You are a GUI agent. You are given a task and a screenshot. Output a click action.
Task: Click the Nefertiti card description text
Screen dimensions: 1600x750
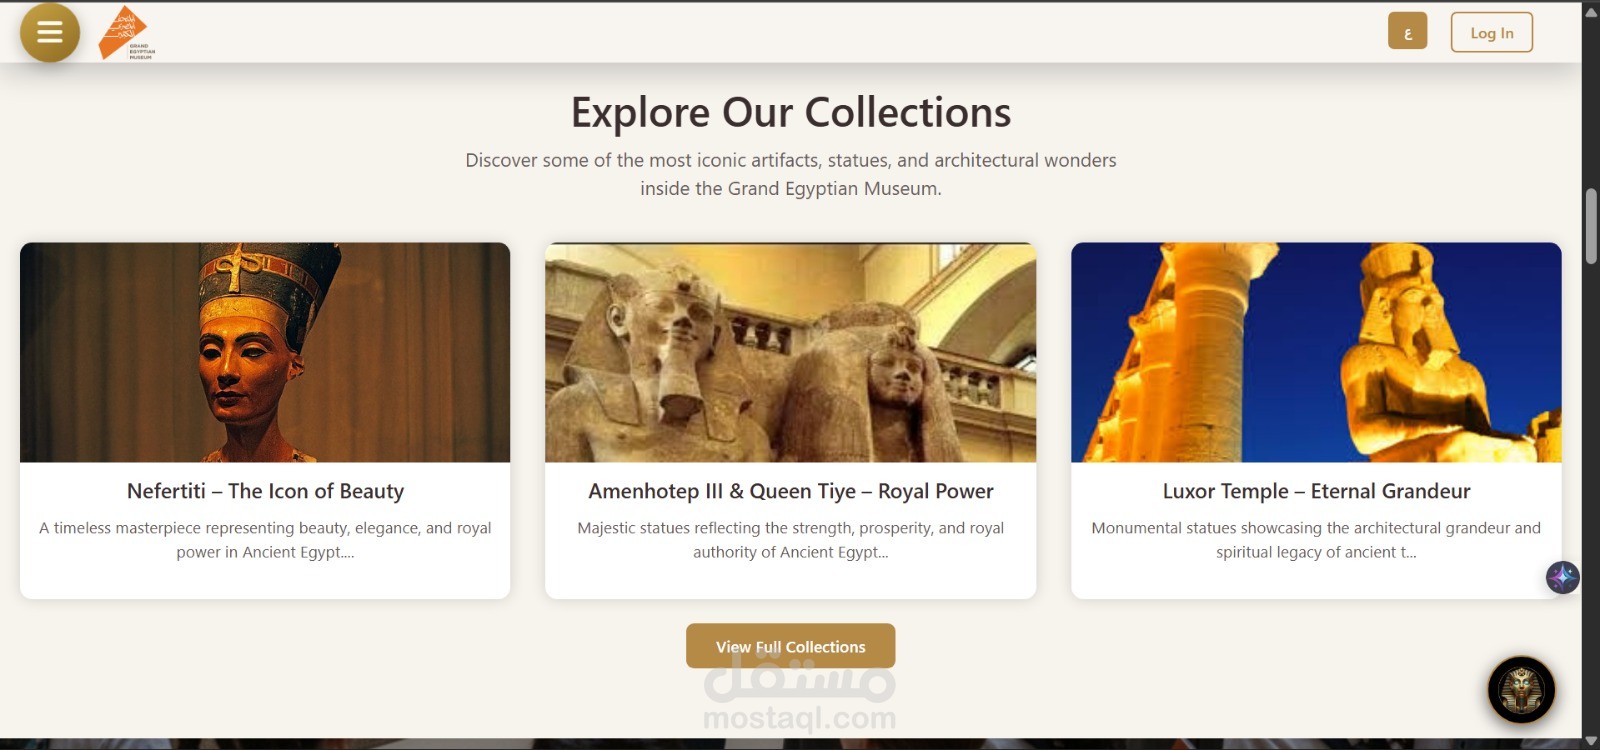pos(265,540)
